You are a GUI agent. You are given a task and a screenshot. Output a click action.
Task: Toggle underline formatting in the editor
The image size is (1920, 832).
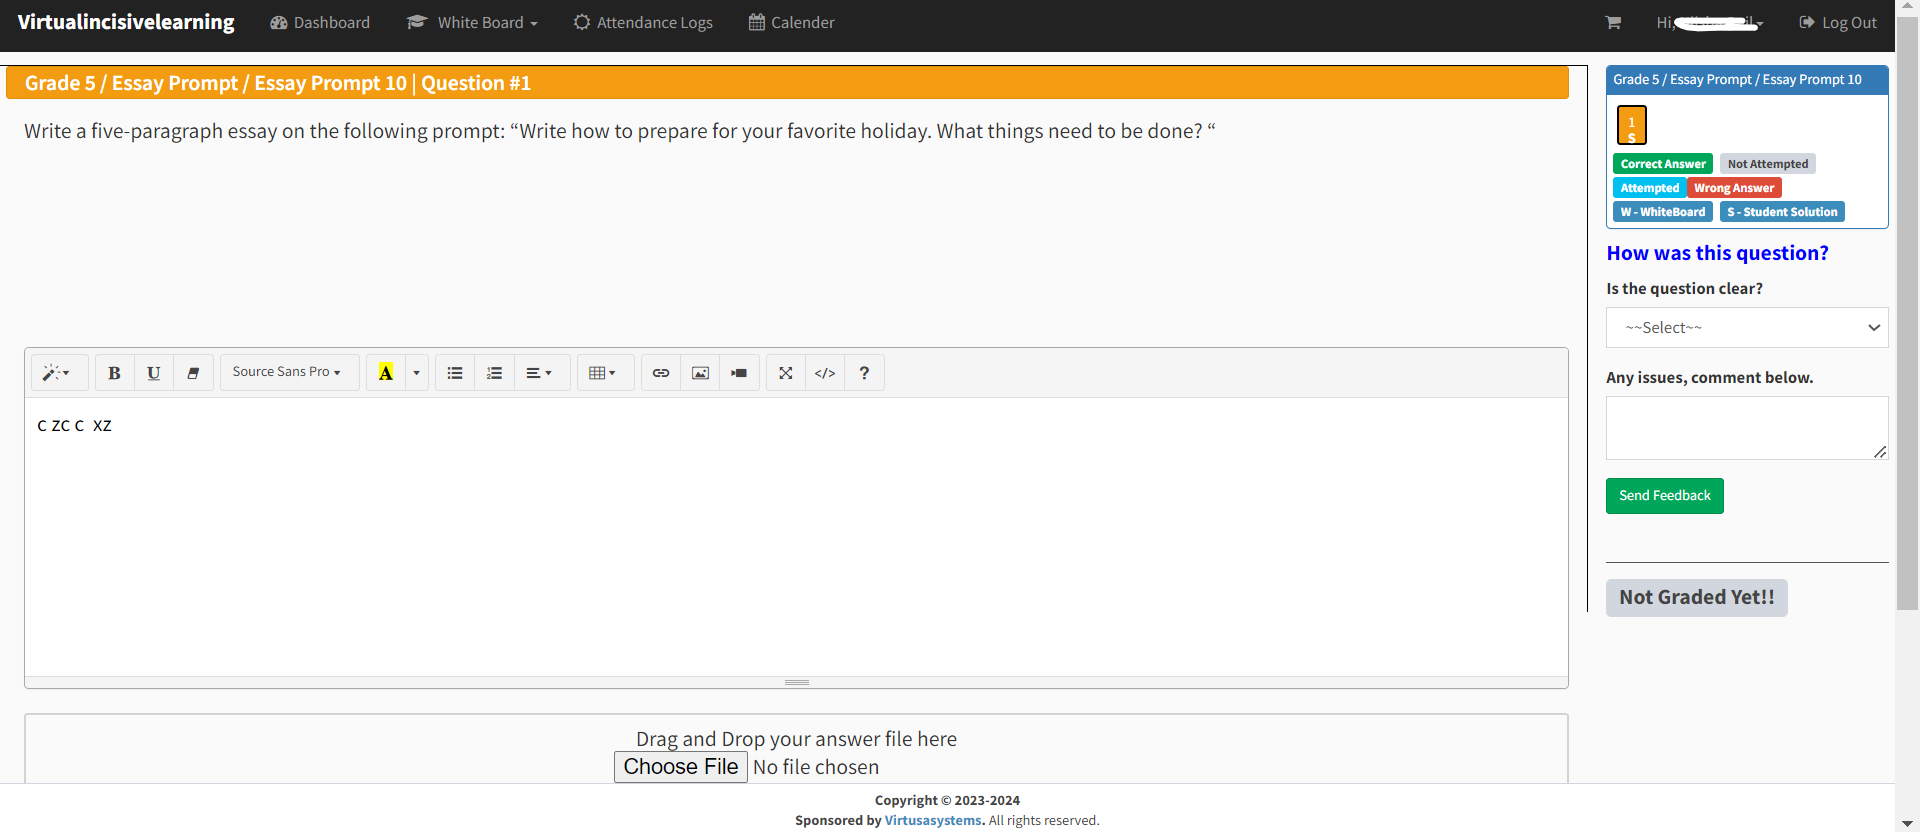153,373
